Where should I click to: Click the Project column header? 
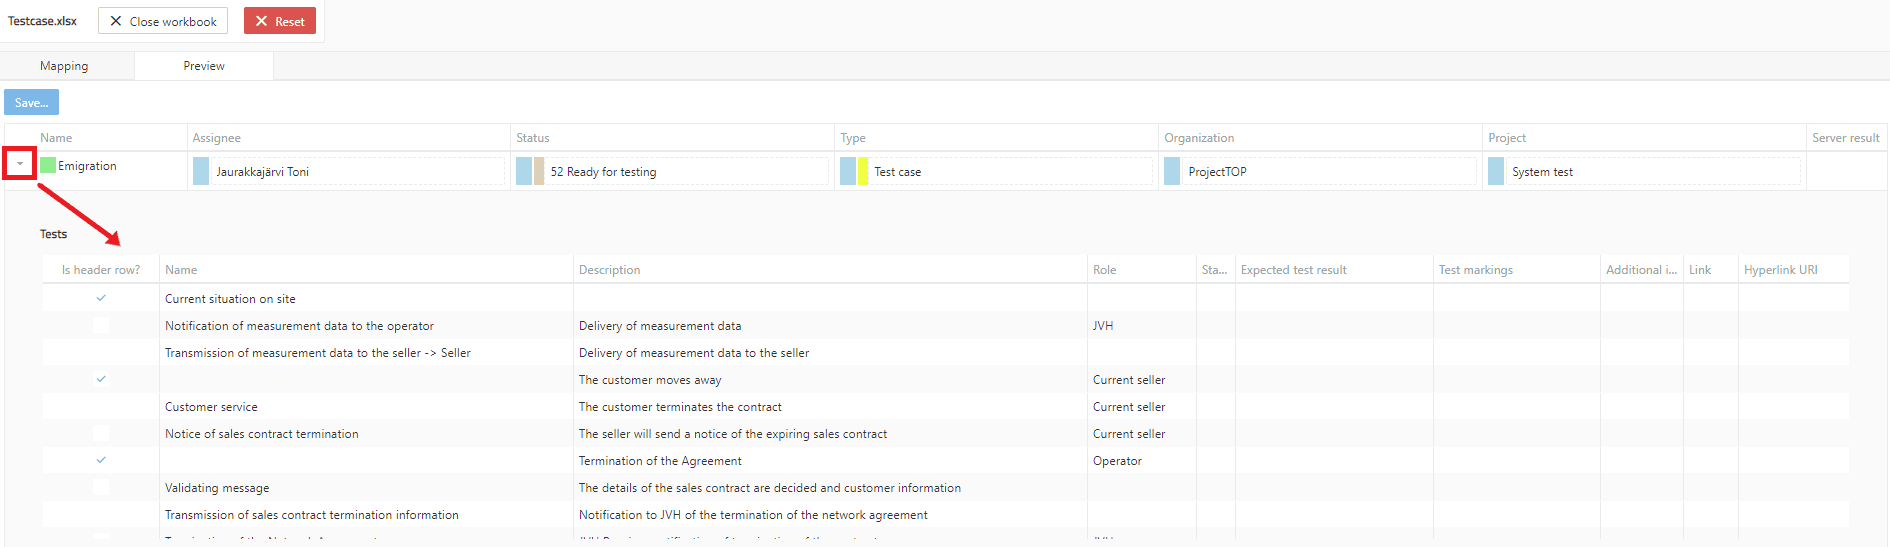coord(1645,138)
